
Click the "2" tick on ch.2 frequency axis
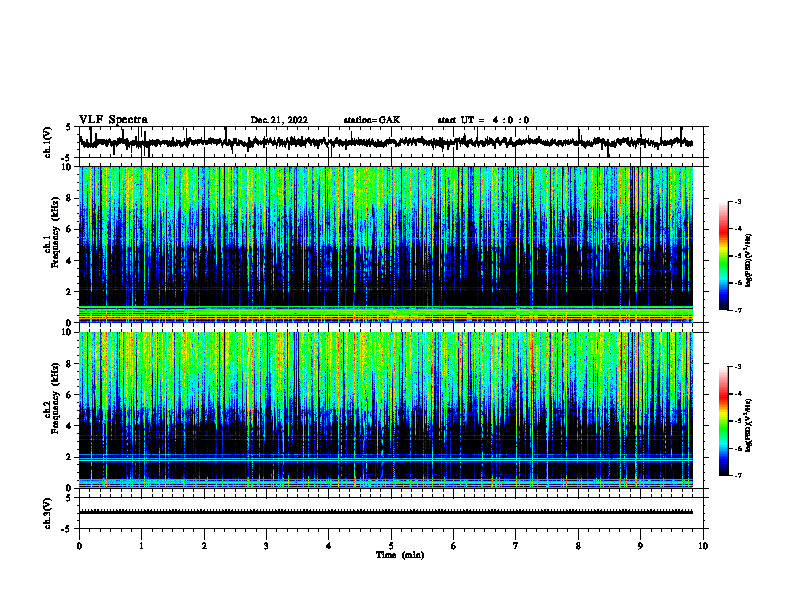point(70,457)
